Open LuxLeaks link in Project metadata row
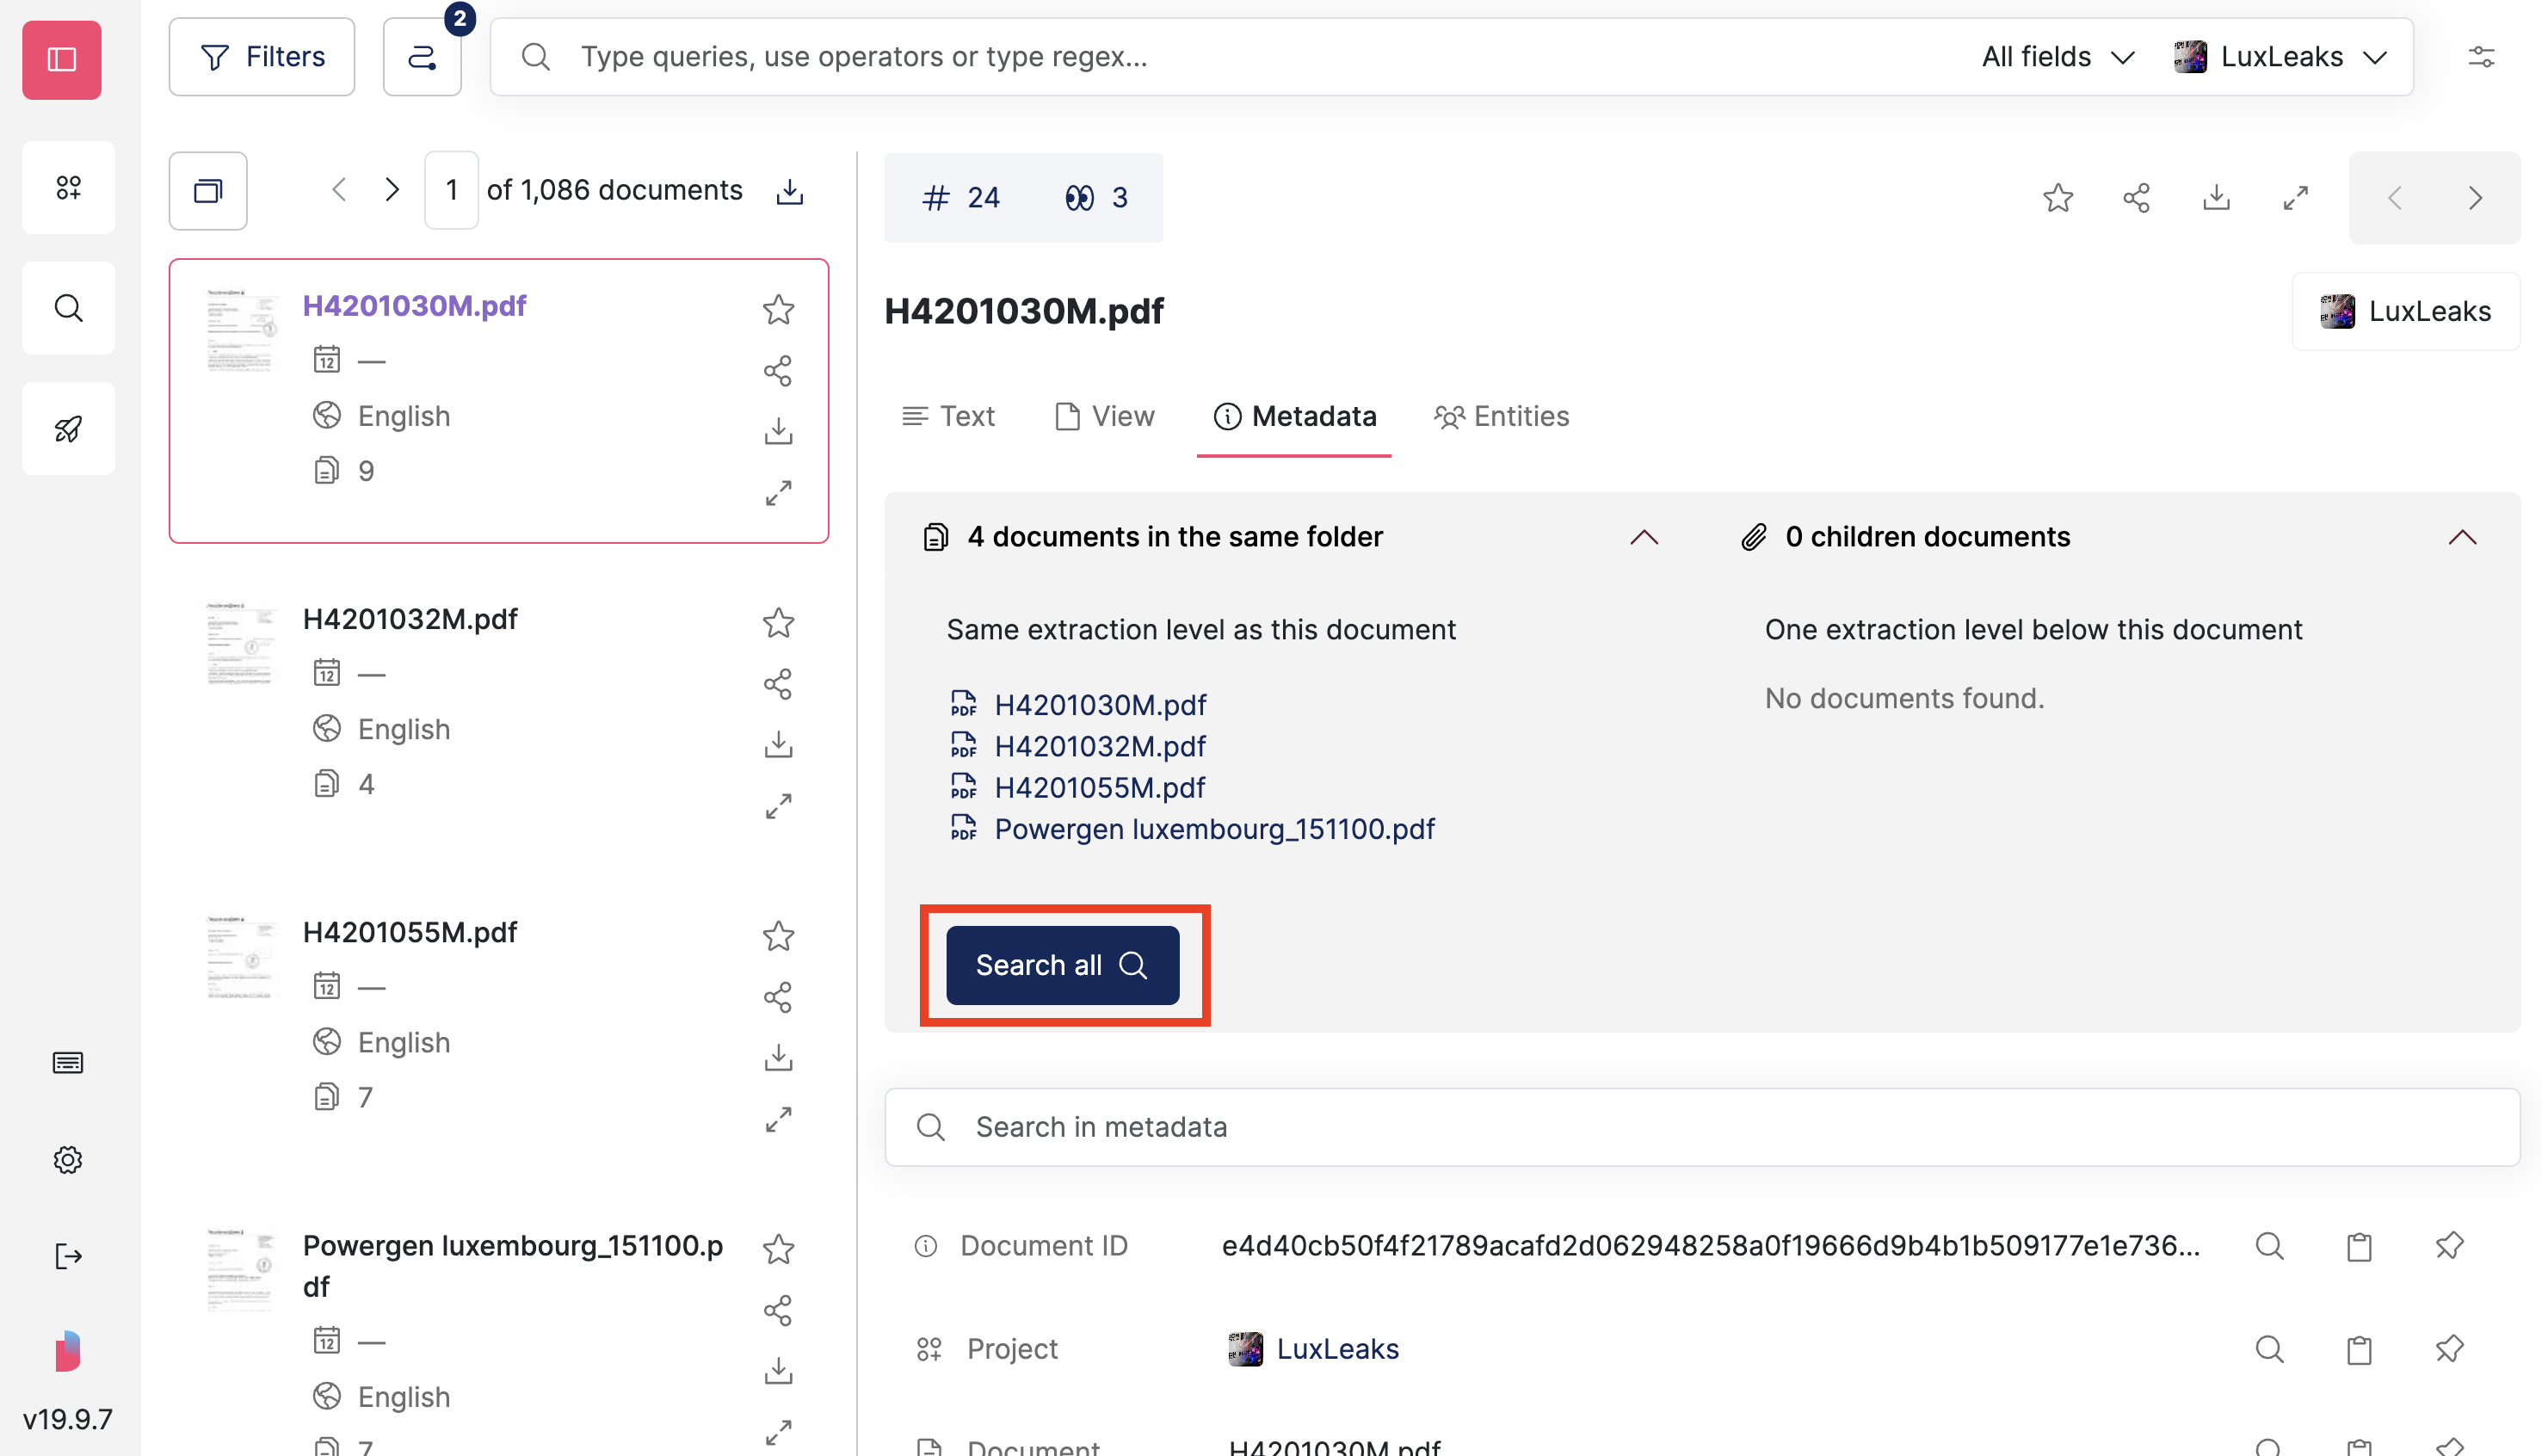This screenshot has height=1456, width=2542. pos(1337,1348)
